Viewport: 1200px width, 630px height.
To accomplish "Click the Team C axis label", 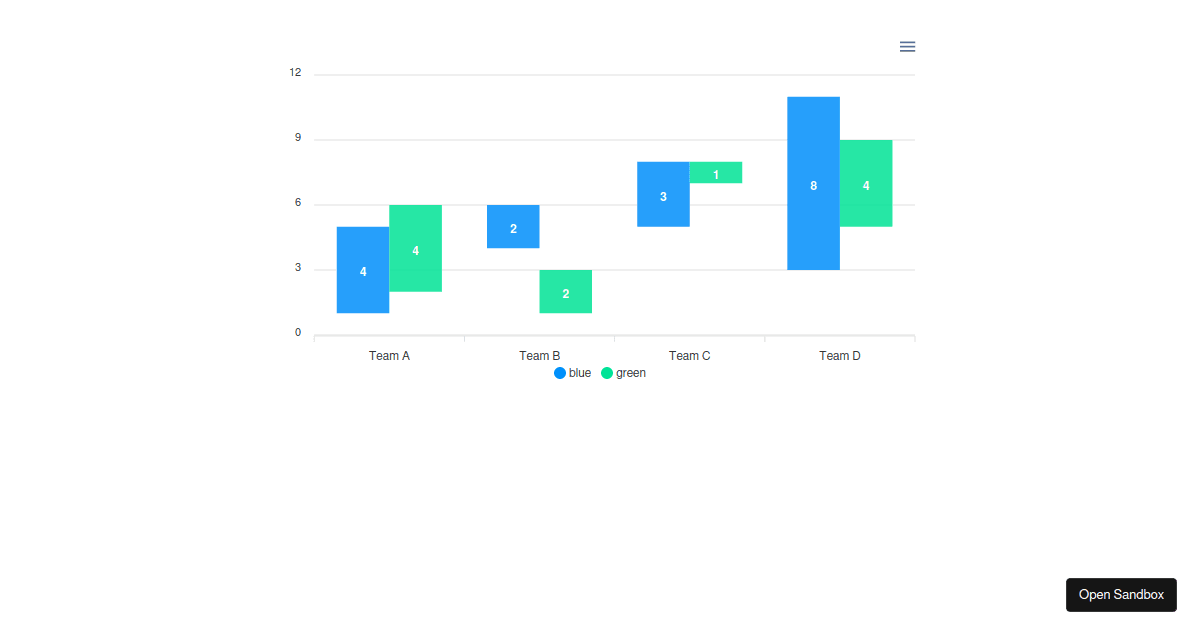I will 689,356.
